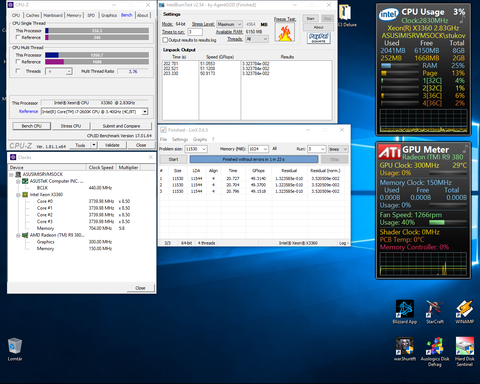Viewport: 480px width, 384px height.
Task: Open the LinX Run count dropdown
Action: coord(316,149)
